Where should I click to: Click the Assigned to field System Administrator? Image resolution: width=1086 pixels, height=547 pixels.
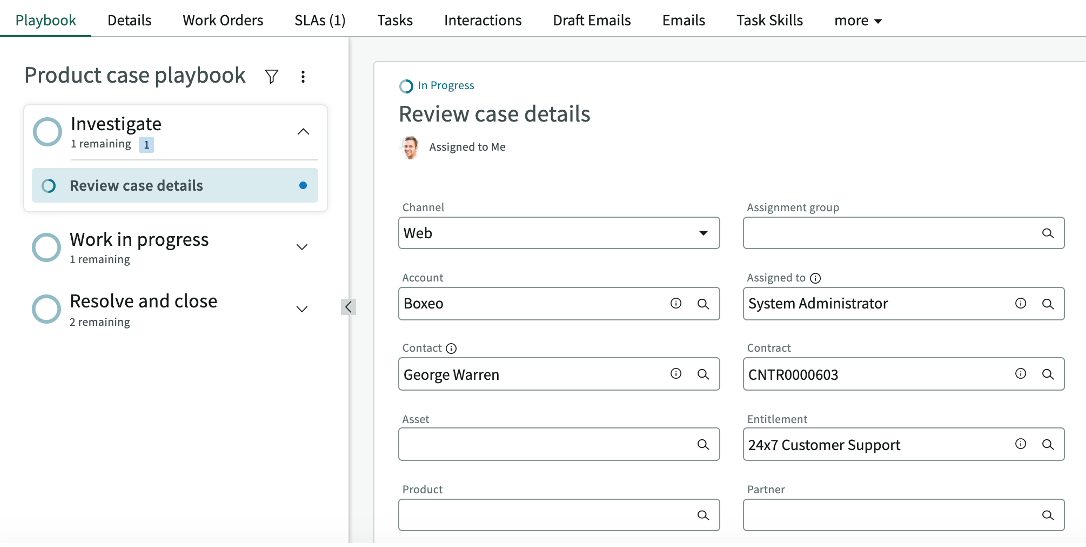(904, 303)
